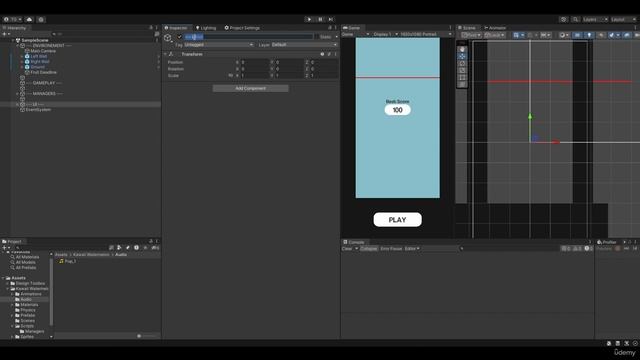
Task: Open Transform component help icon
Action: tap(322, 54)
